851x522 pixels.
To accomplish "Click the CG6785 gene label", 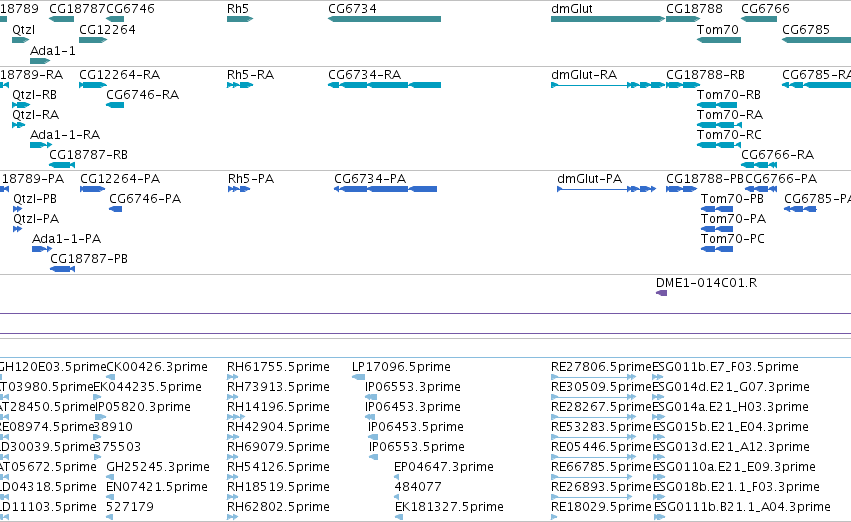I will pyautogui.click(x=806, y=30).
